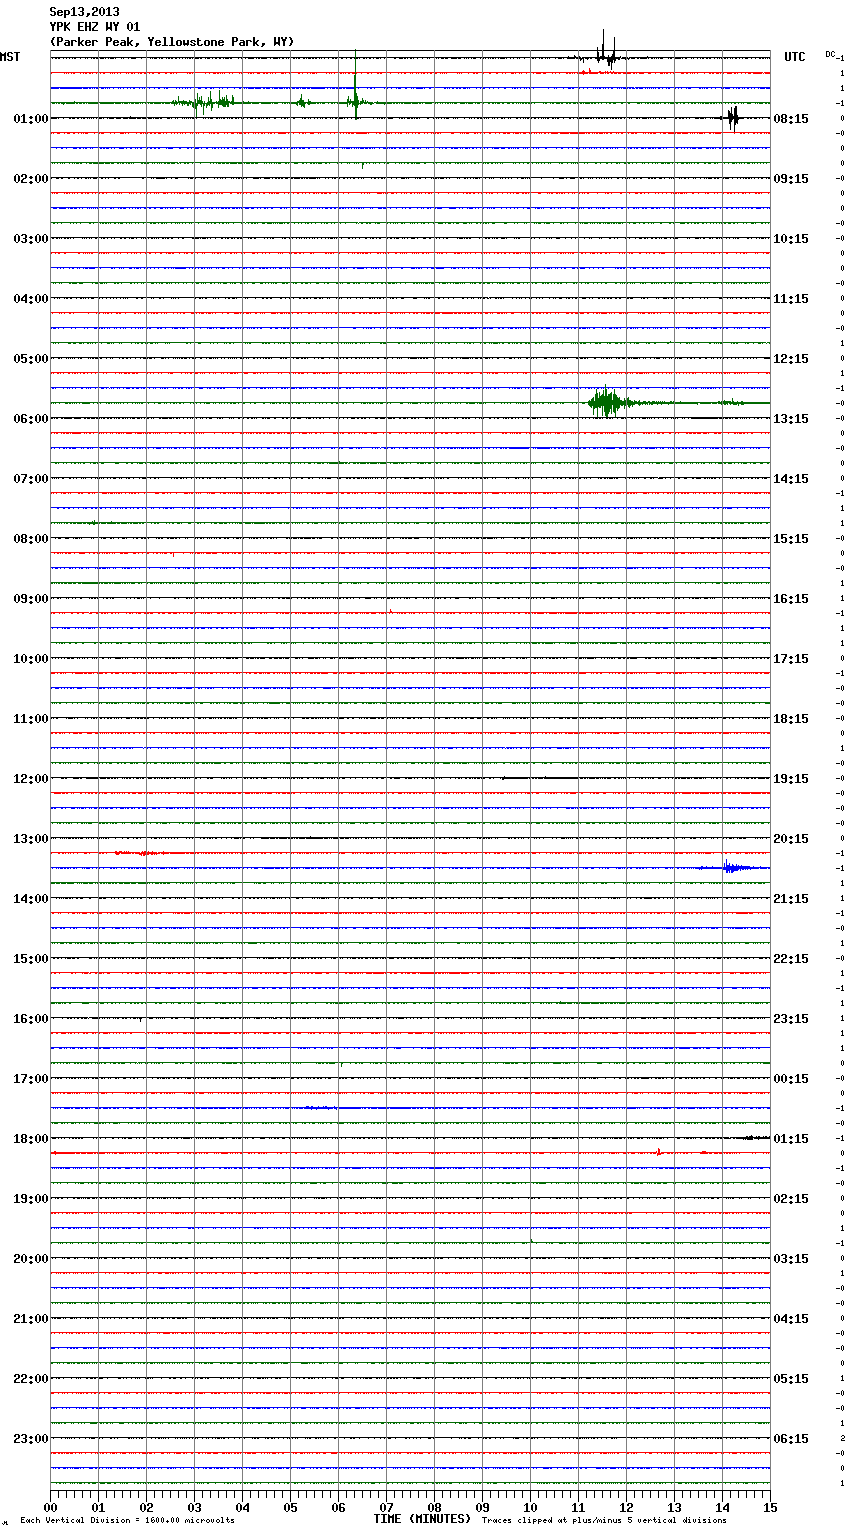Click minute tick label 12 on the bottom axis
The width and height of the screenshot is (850, 1534).
pos(626,1508)
